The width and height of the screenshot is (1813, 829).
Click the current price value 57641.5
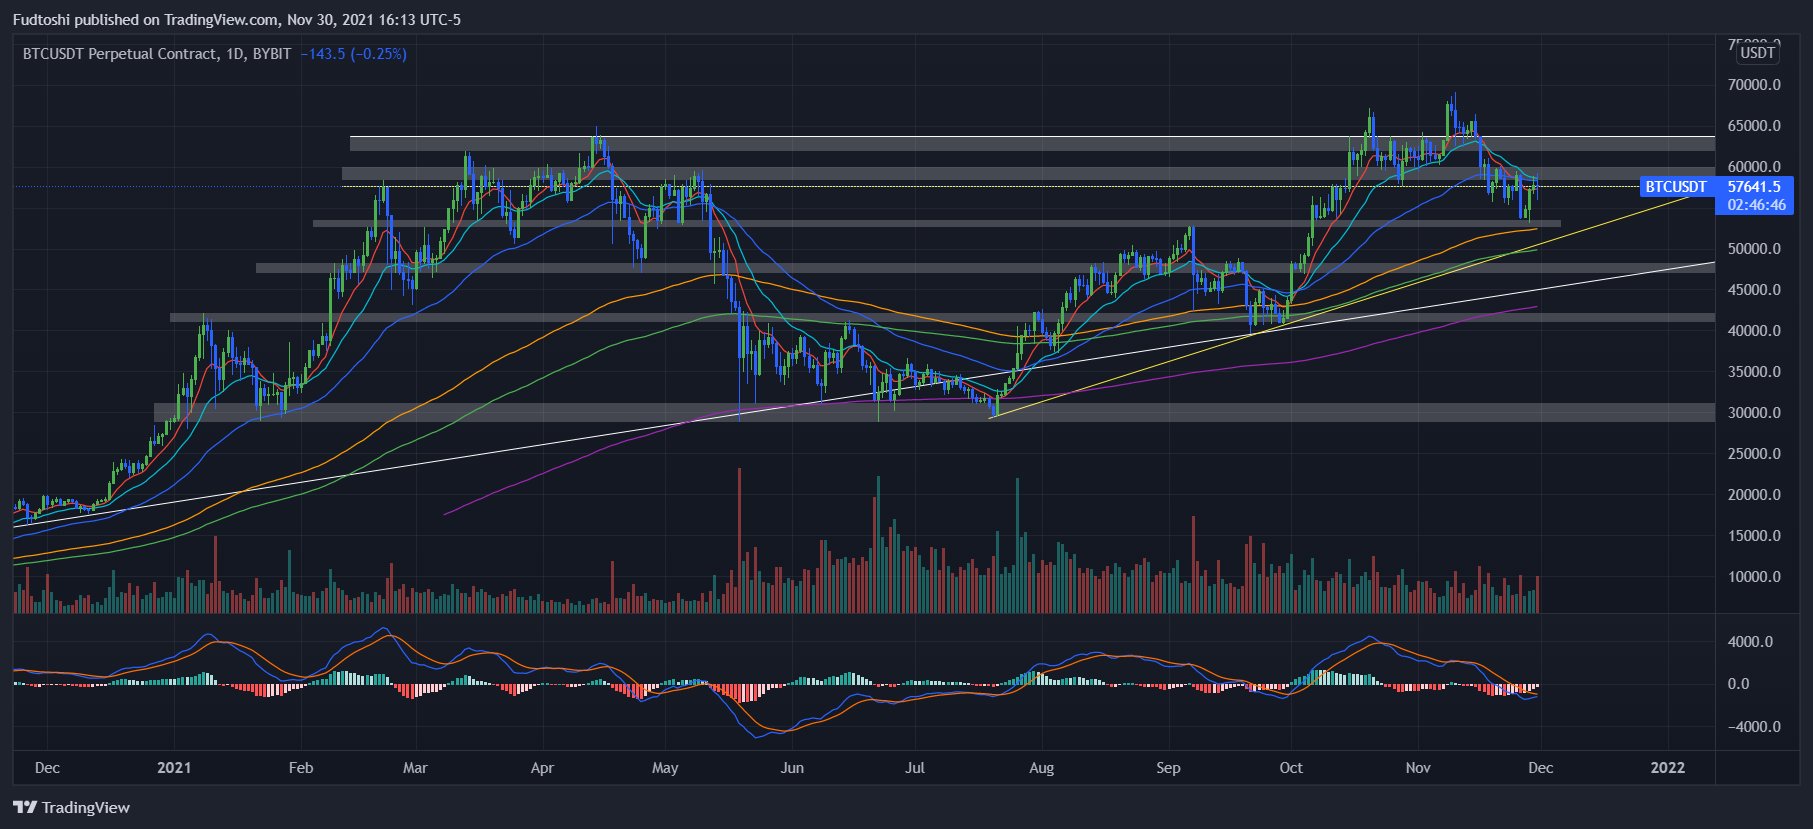(1754, 187)
